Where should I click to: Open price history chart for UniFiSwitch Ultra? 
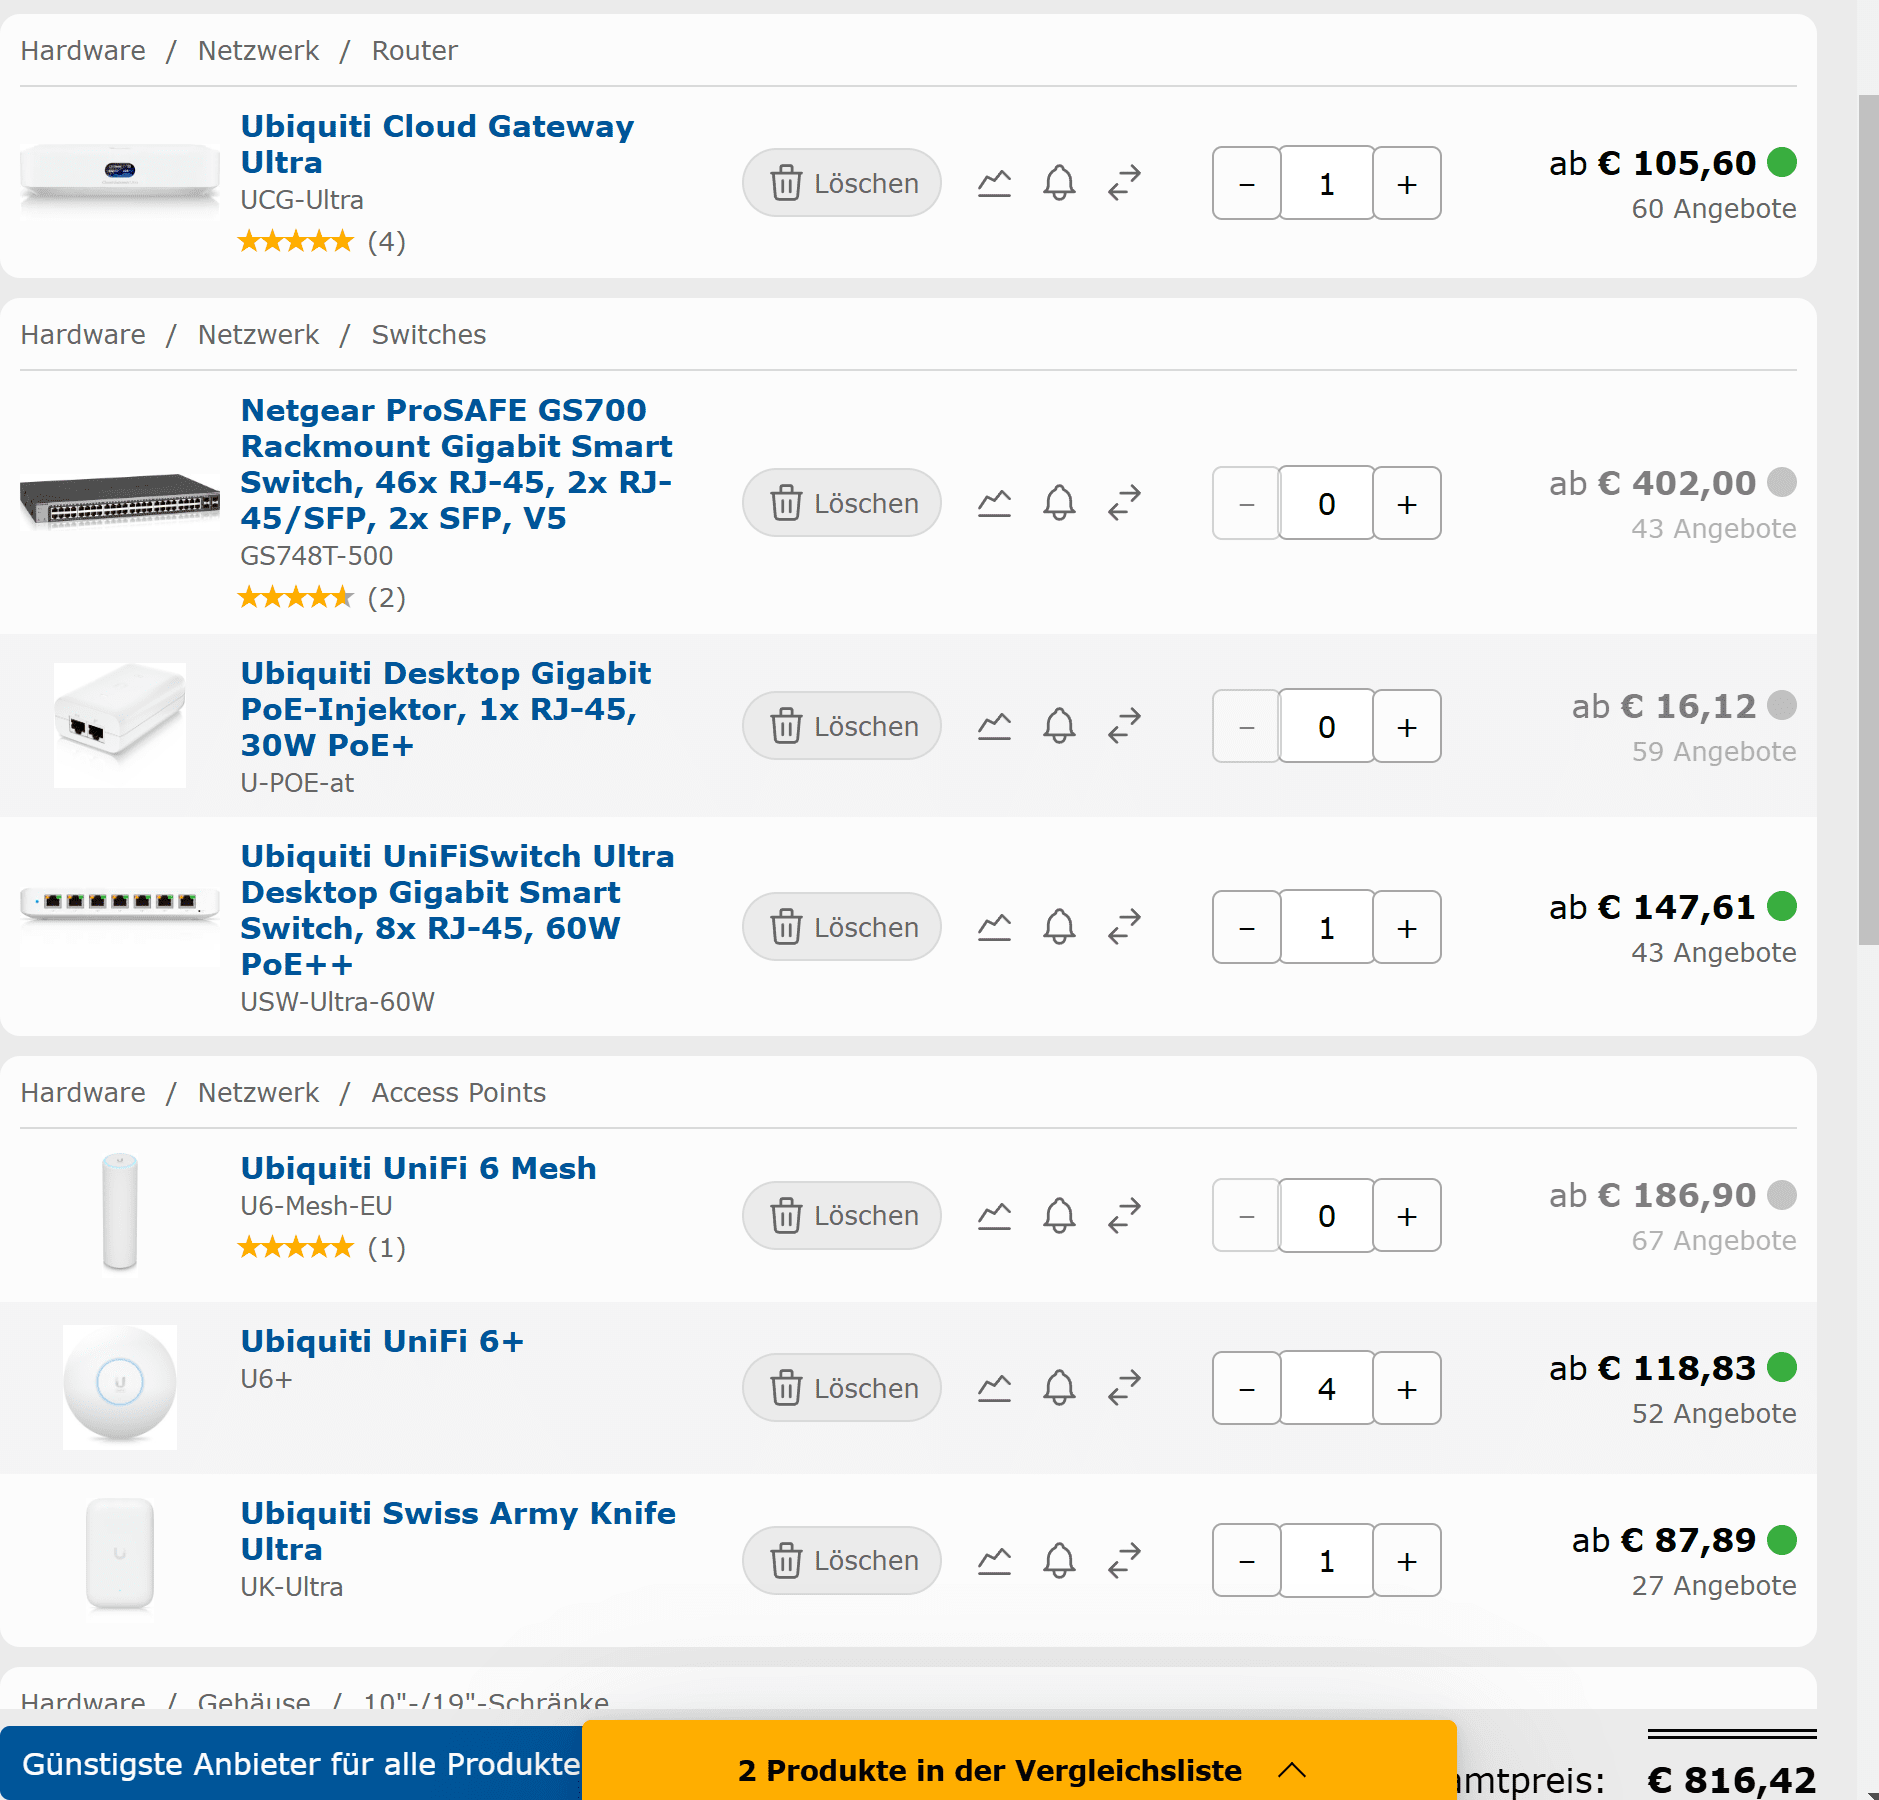tap(994, 927)
